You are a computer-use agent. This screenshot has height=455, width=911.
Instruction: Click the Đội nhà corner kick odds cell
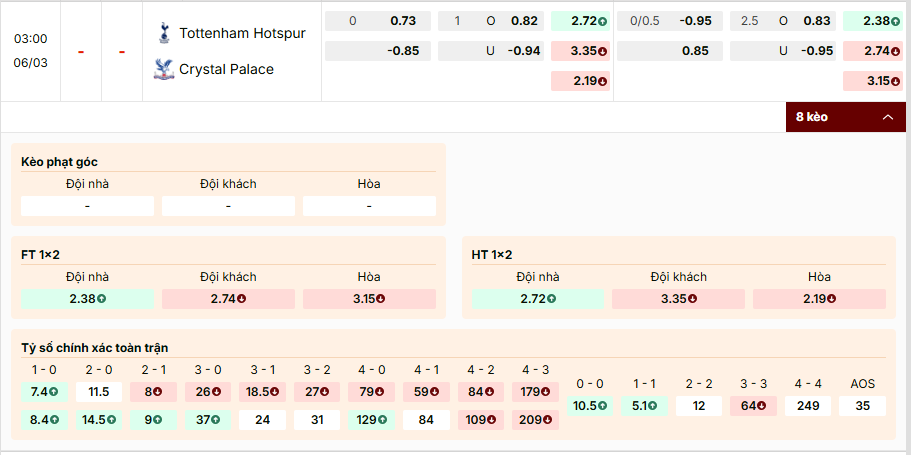[88, 206]
